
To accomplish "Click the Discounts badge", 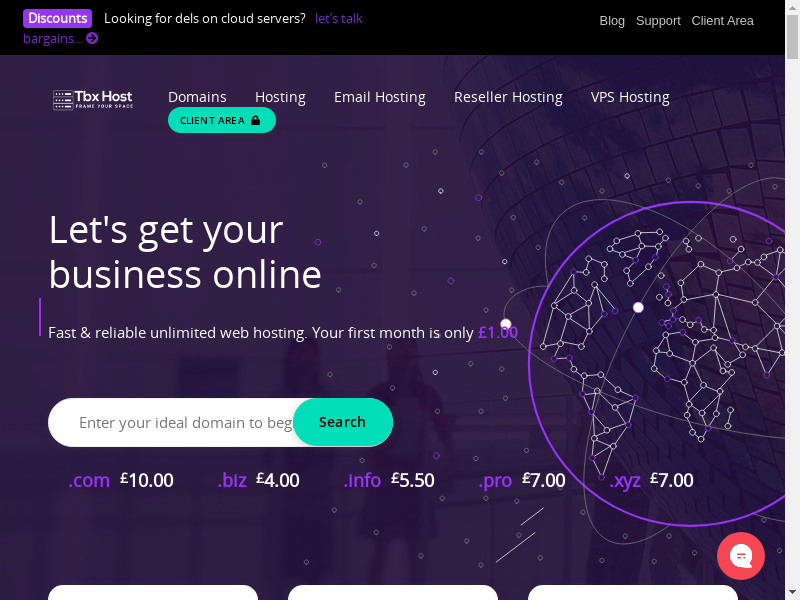I will coord(57,18).
